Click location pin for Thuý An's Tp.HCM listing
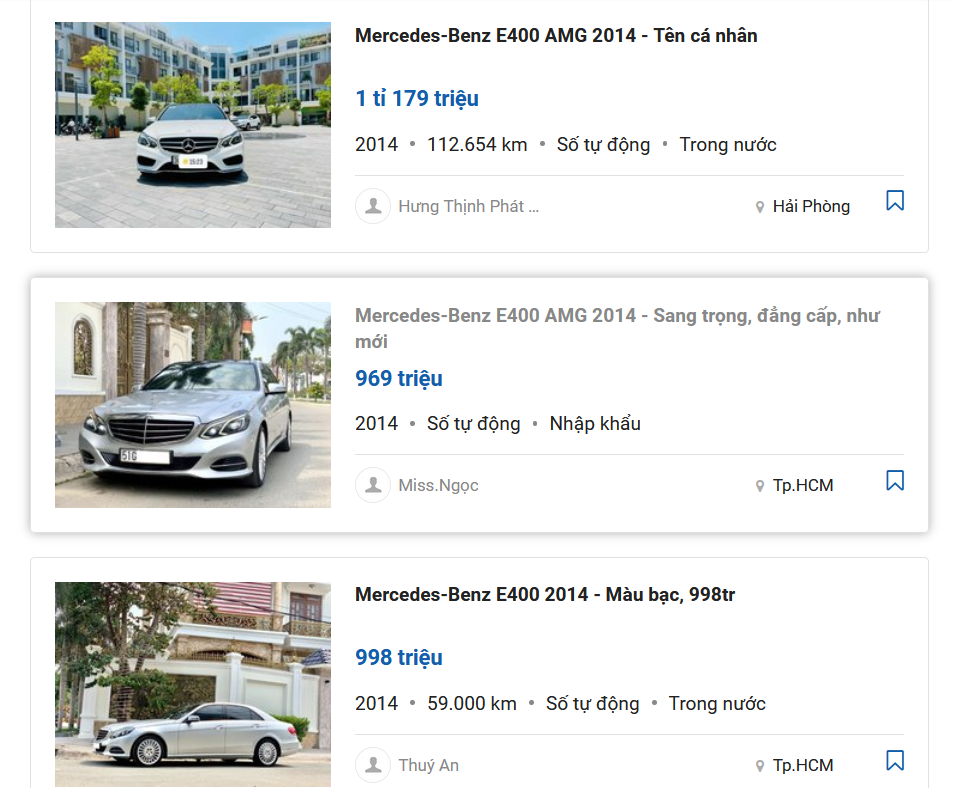This screenshot has height=788, width=953. 760,766
